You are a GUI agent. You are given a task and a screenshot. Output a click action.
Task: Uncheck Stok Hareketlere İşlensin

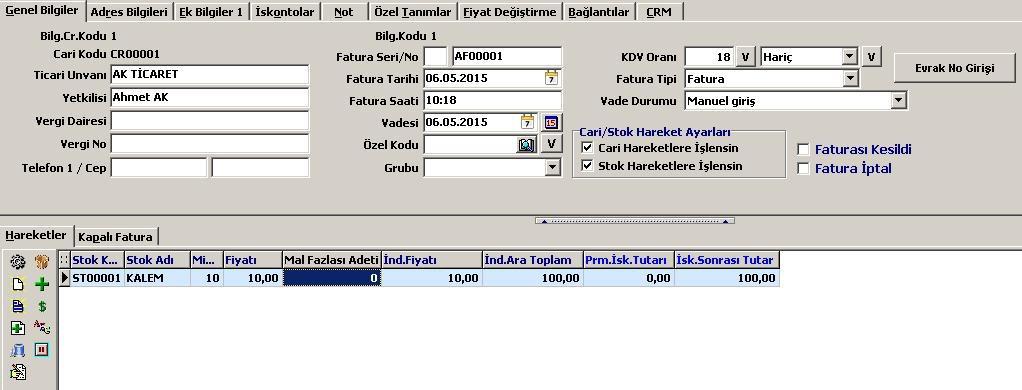pos(587,166)
